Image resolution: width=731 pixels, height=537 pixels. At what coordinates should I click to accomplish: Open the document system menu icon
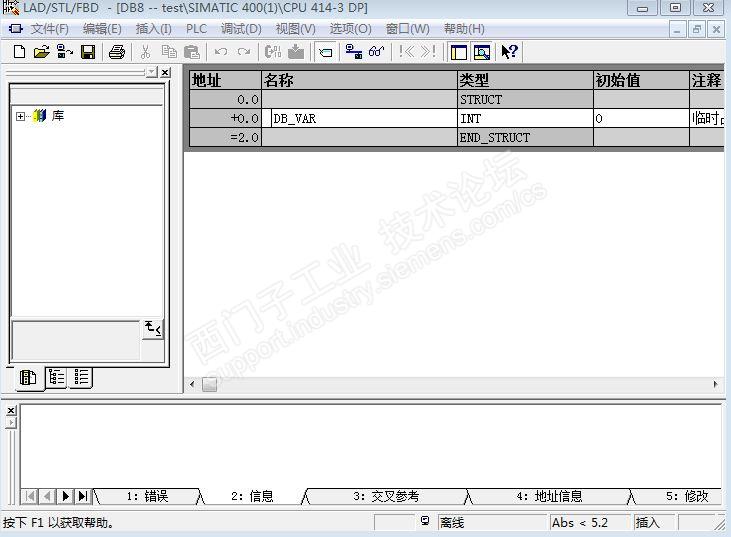click(x=15, y=29)
